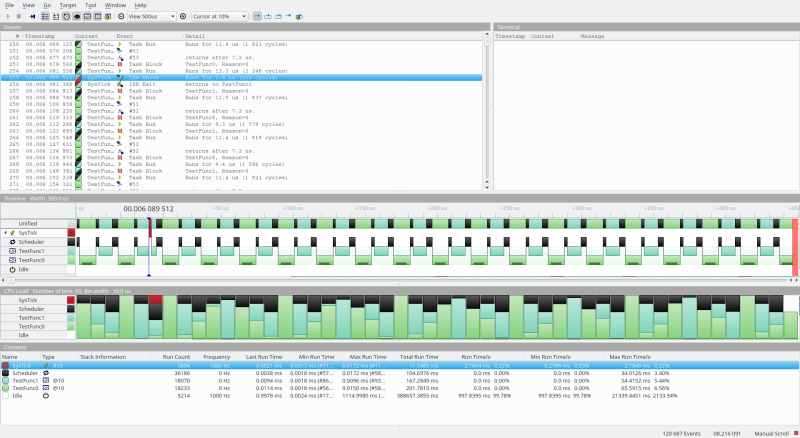Click the Timestamp column header in Events

(40, 36)
